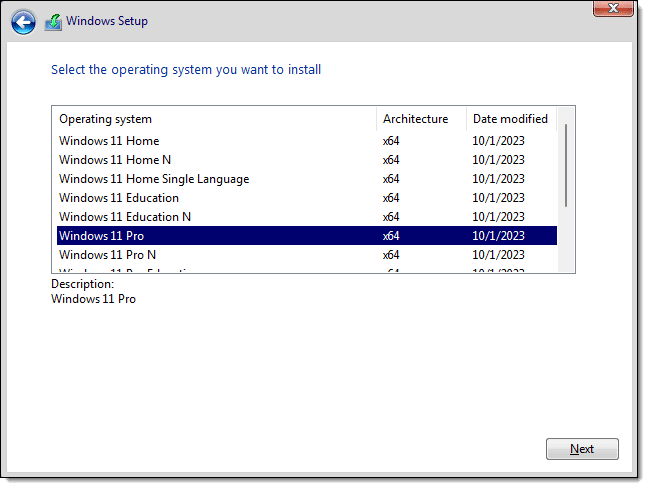Select Windows 11 Home N
The width and height of the screenshot is (648, 488).
307,160
